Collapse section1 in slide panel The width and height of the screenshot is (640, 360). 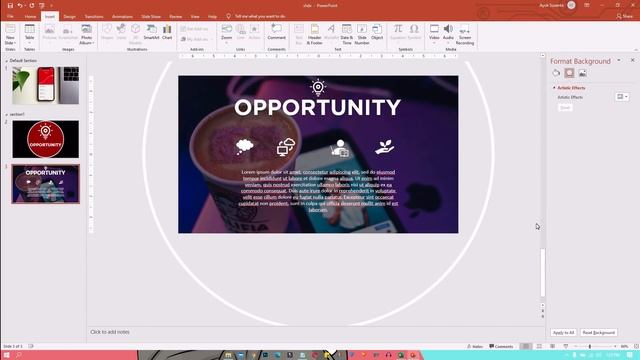tap(7, 114)
